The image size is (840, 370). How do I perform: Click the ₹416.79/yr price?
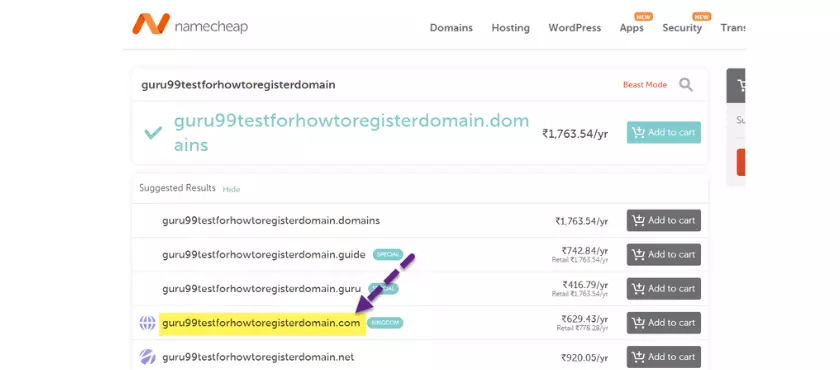(x=585, y=284)
